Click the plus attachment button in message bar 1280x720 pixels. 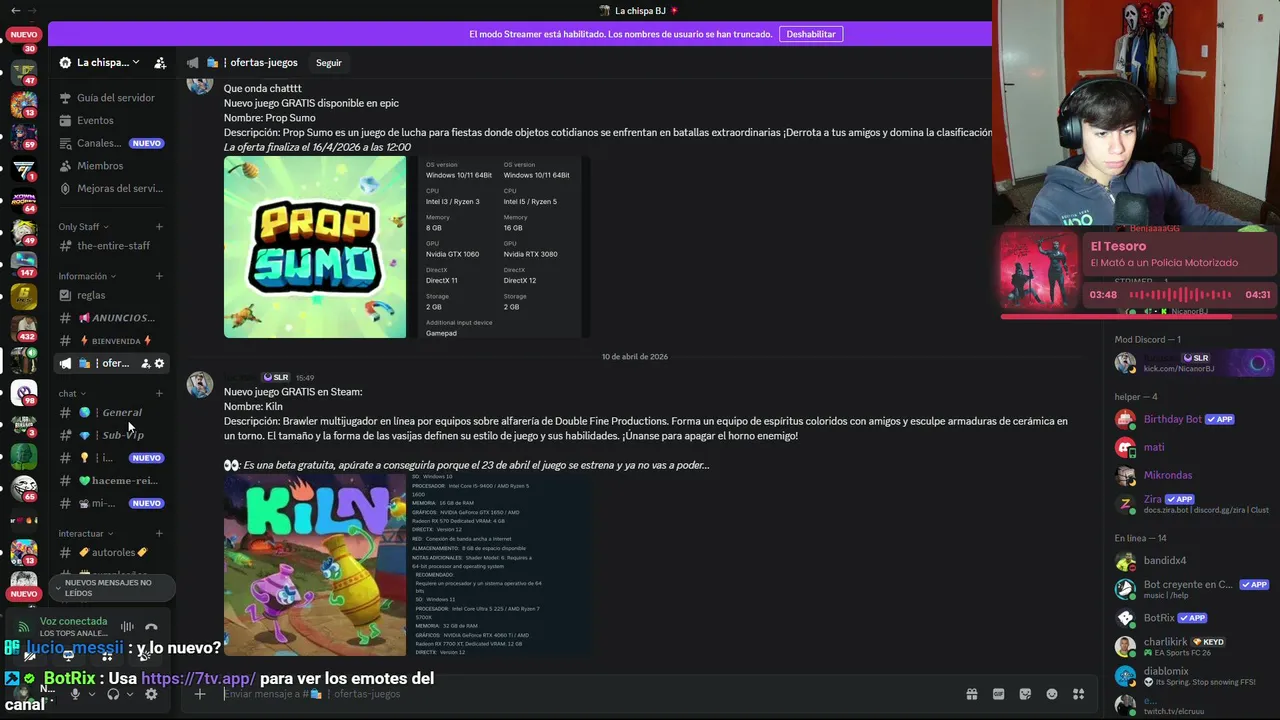click(200, 694)
